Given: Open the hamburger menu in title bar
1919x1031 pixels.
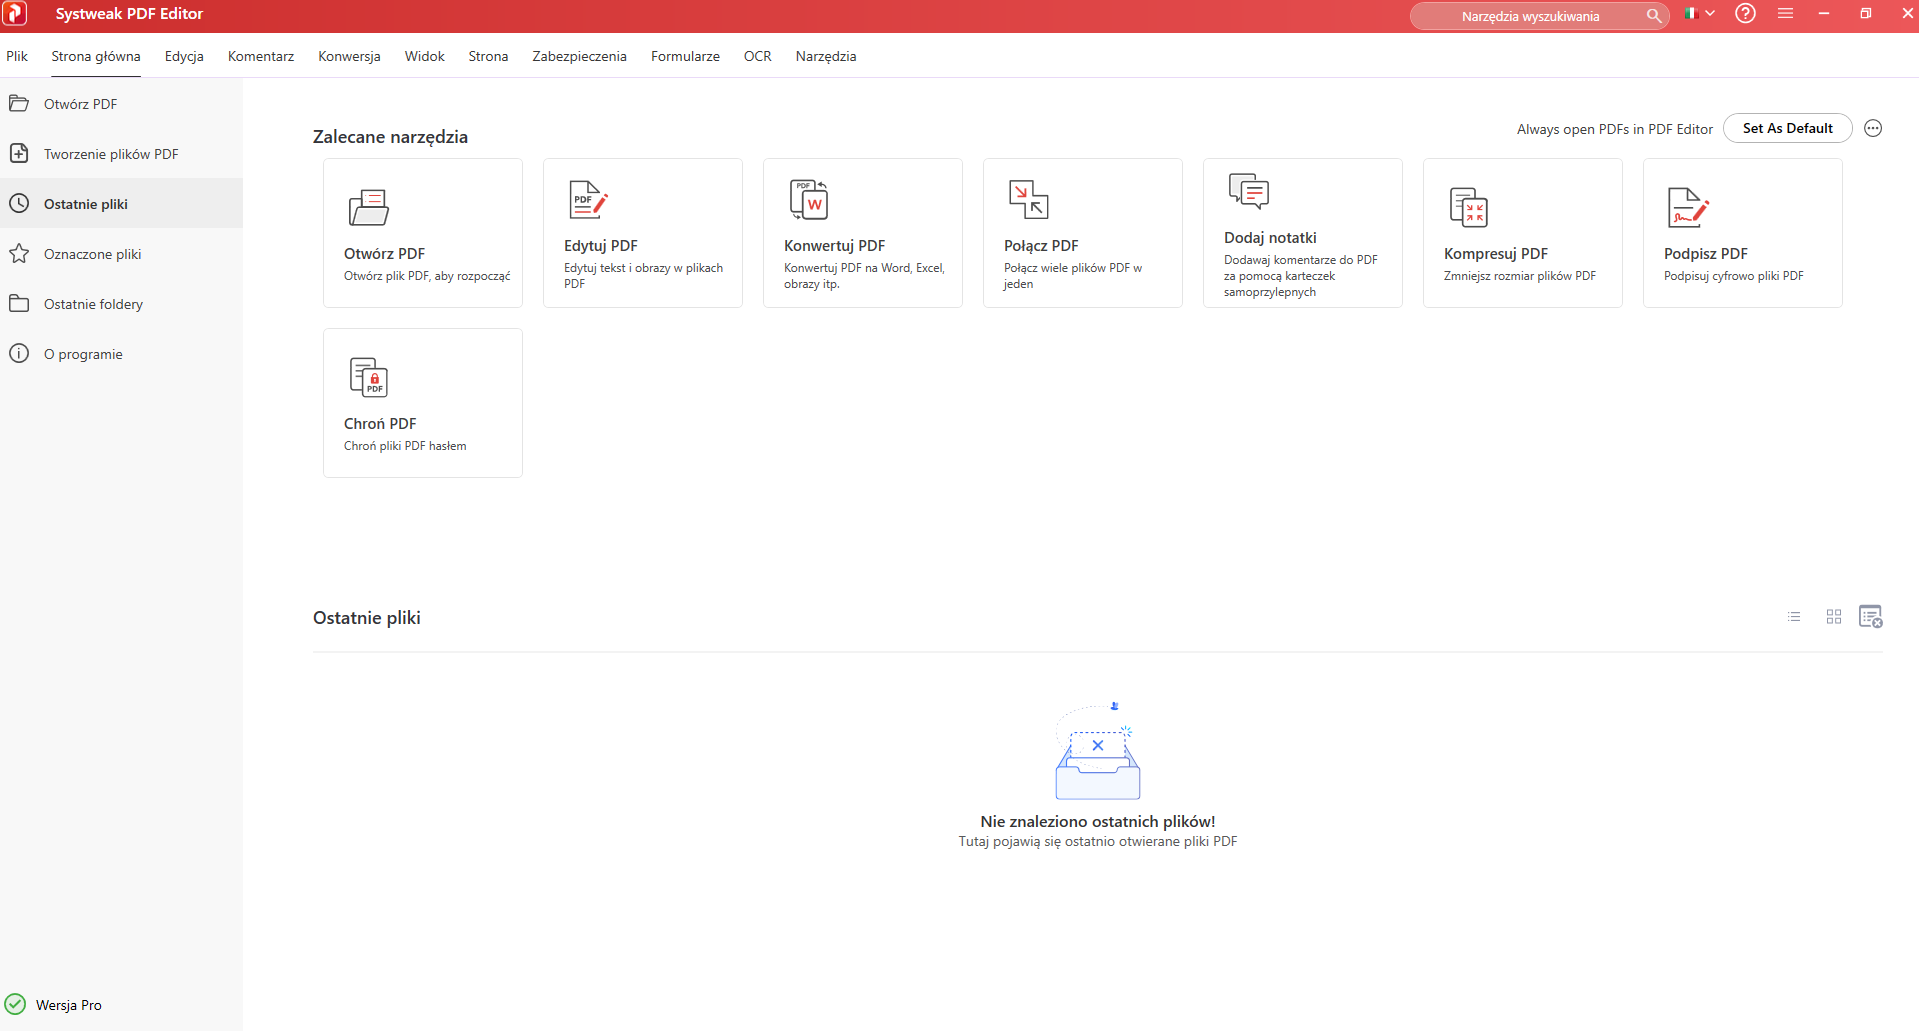Looking at the screenshot, I should coord(1785,14).
